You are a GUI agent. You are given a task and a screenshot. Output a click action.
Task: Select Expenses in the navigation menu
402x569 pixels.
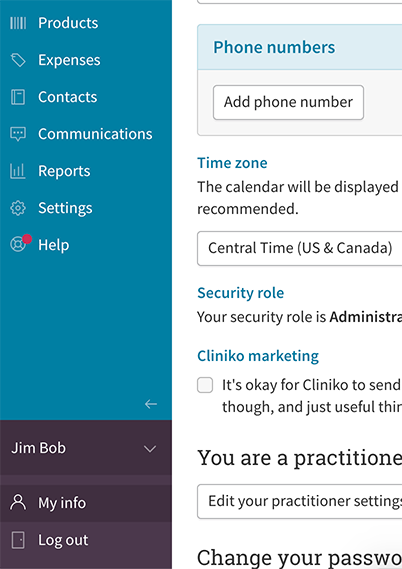click(69, 60)
